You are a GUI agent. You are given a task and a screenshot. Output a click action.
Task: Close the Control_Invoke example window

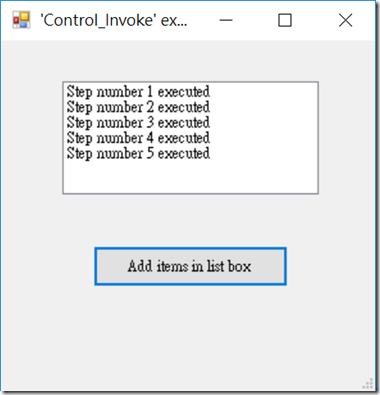pyautogui.click(x=345, y=20)
